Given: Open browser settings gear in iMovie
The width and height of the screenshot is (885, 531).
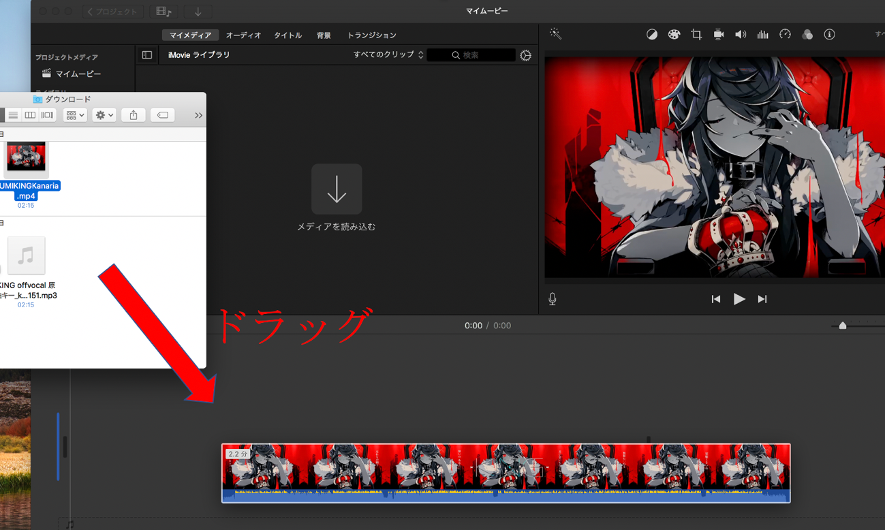Looking at the screenshot, I should point(525,55).
